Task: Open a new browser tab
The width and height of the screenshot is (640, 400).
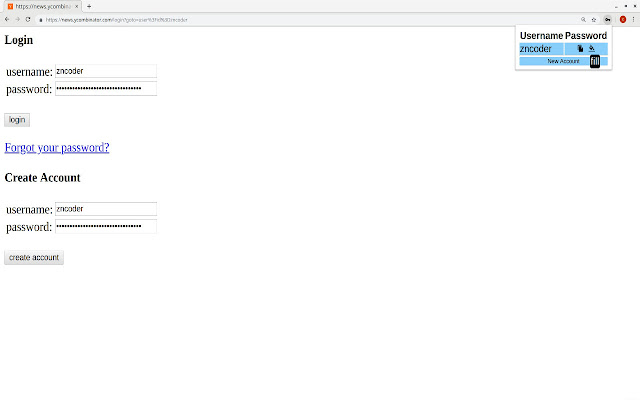Action: [89, 7]
